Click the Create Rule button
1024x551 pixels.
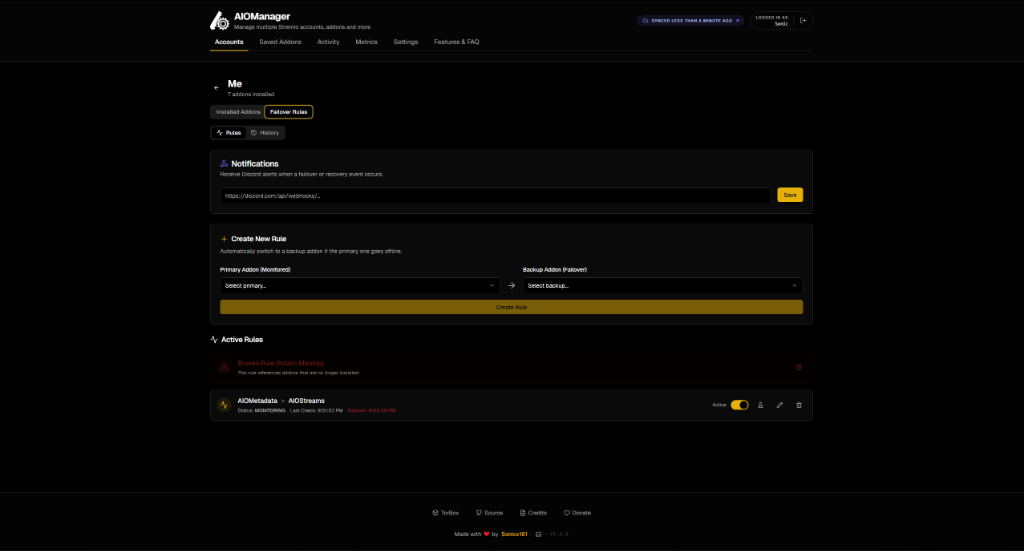(511, 307)
